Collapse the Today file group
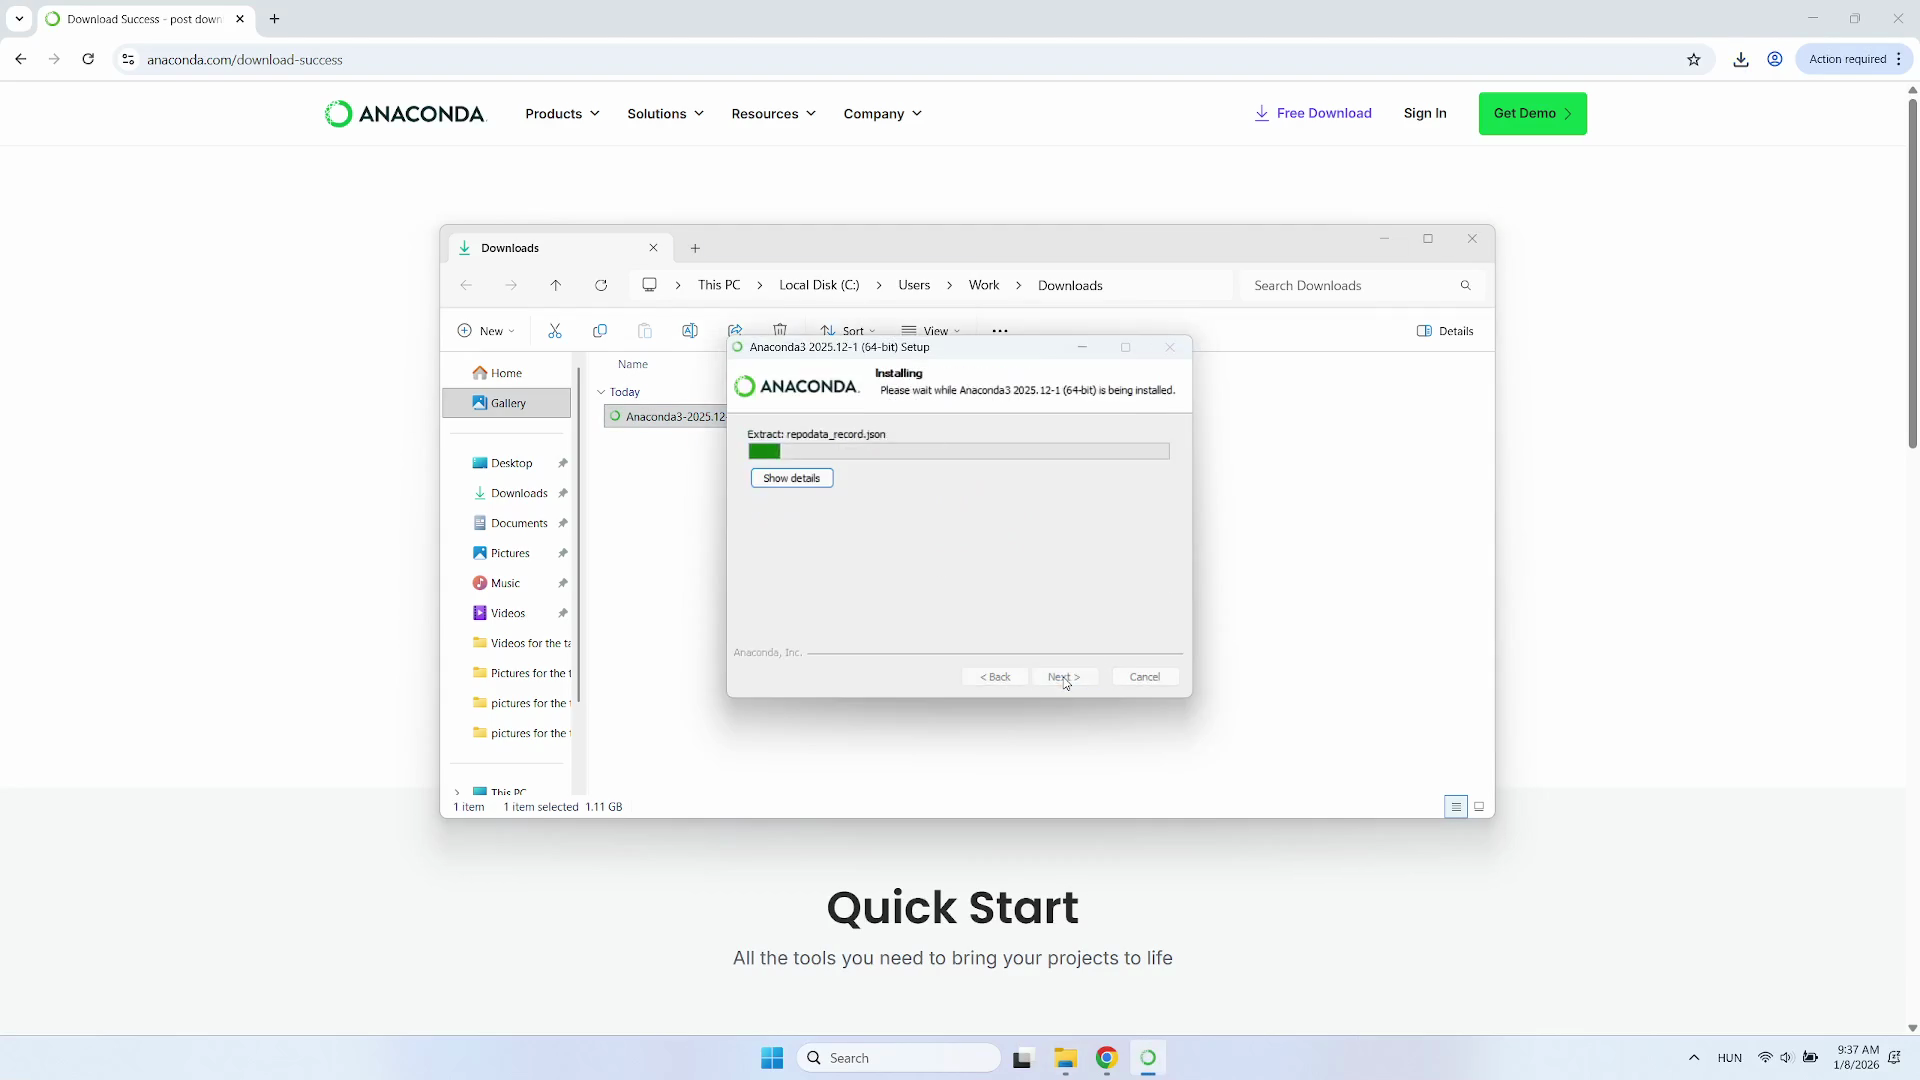The image size is (1920, 1080). (x=601, y=392)
